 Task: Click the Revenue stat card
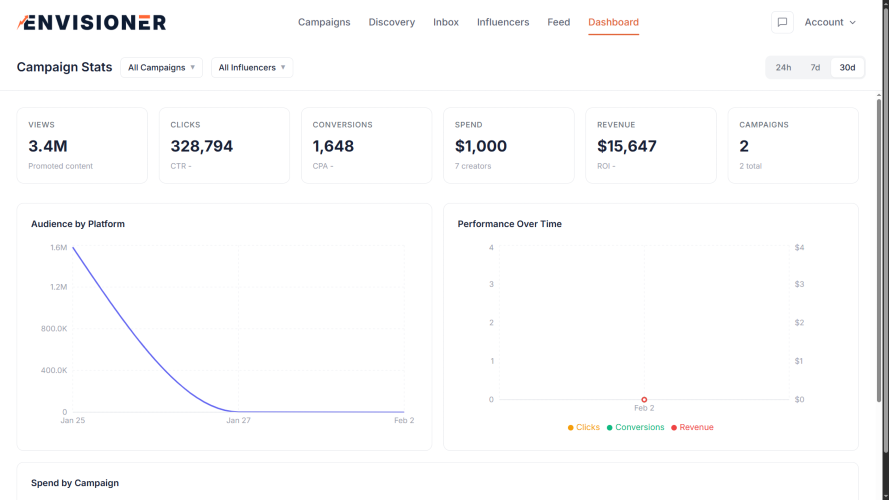point(650,146)
